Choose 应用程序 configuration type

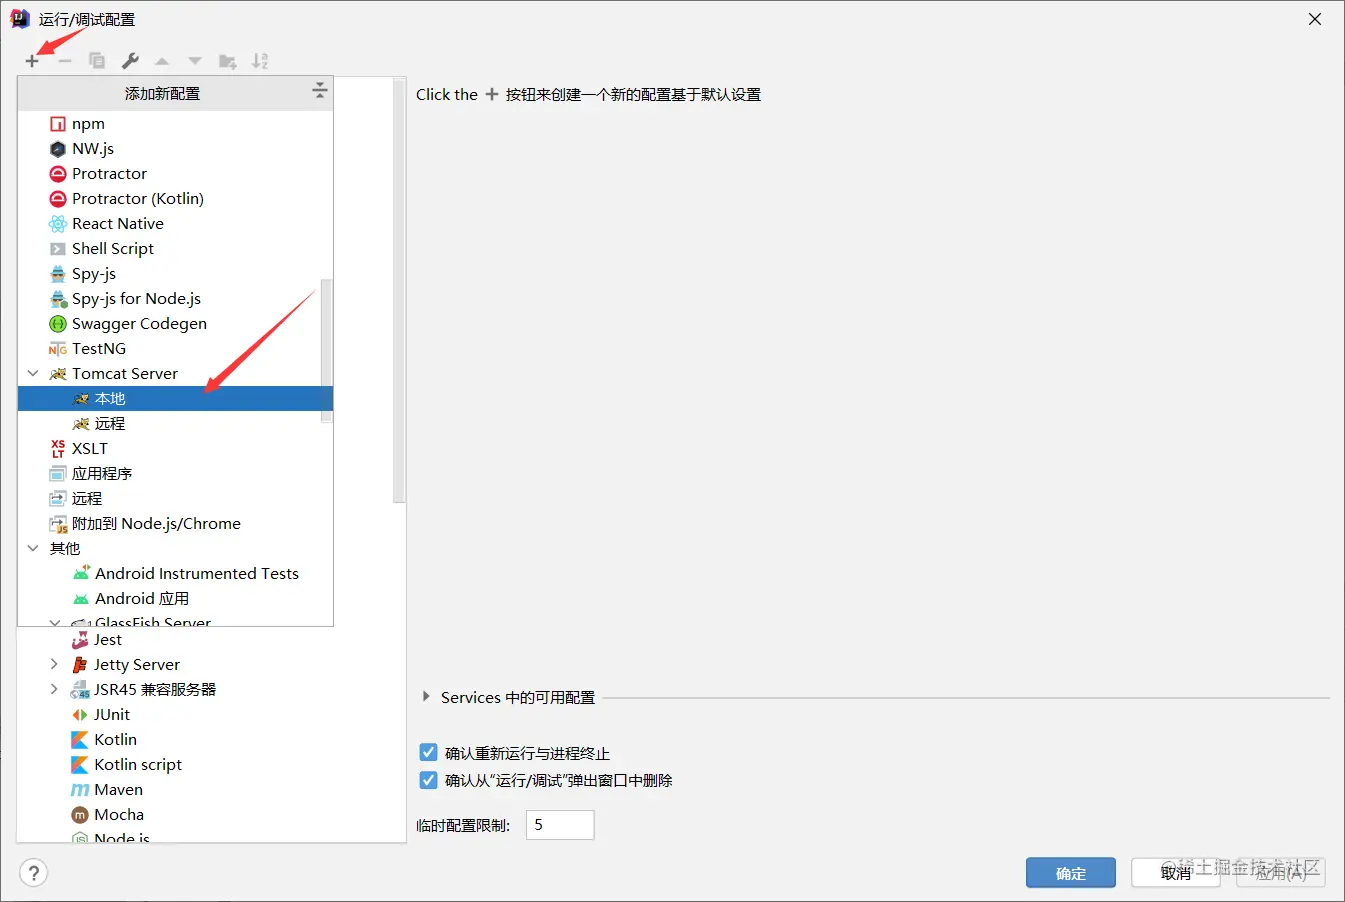pyautogui.click(x=175, y=474)
